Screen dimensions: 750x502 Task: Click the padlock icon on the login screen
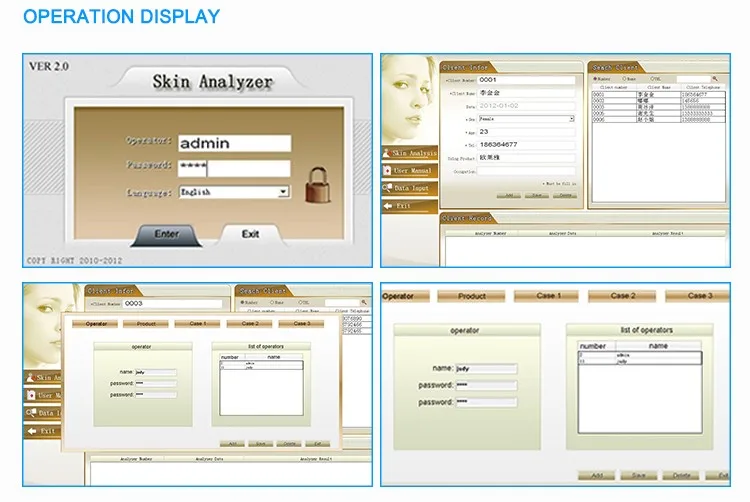pyautogui.click(x=318, y=185)
